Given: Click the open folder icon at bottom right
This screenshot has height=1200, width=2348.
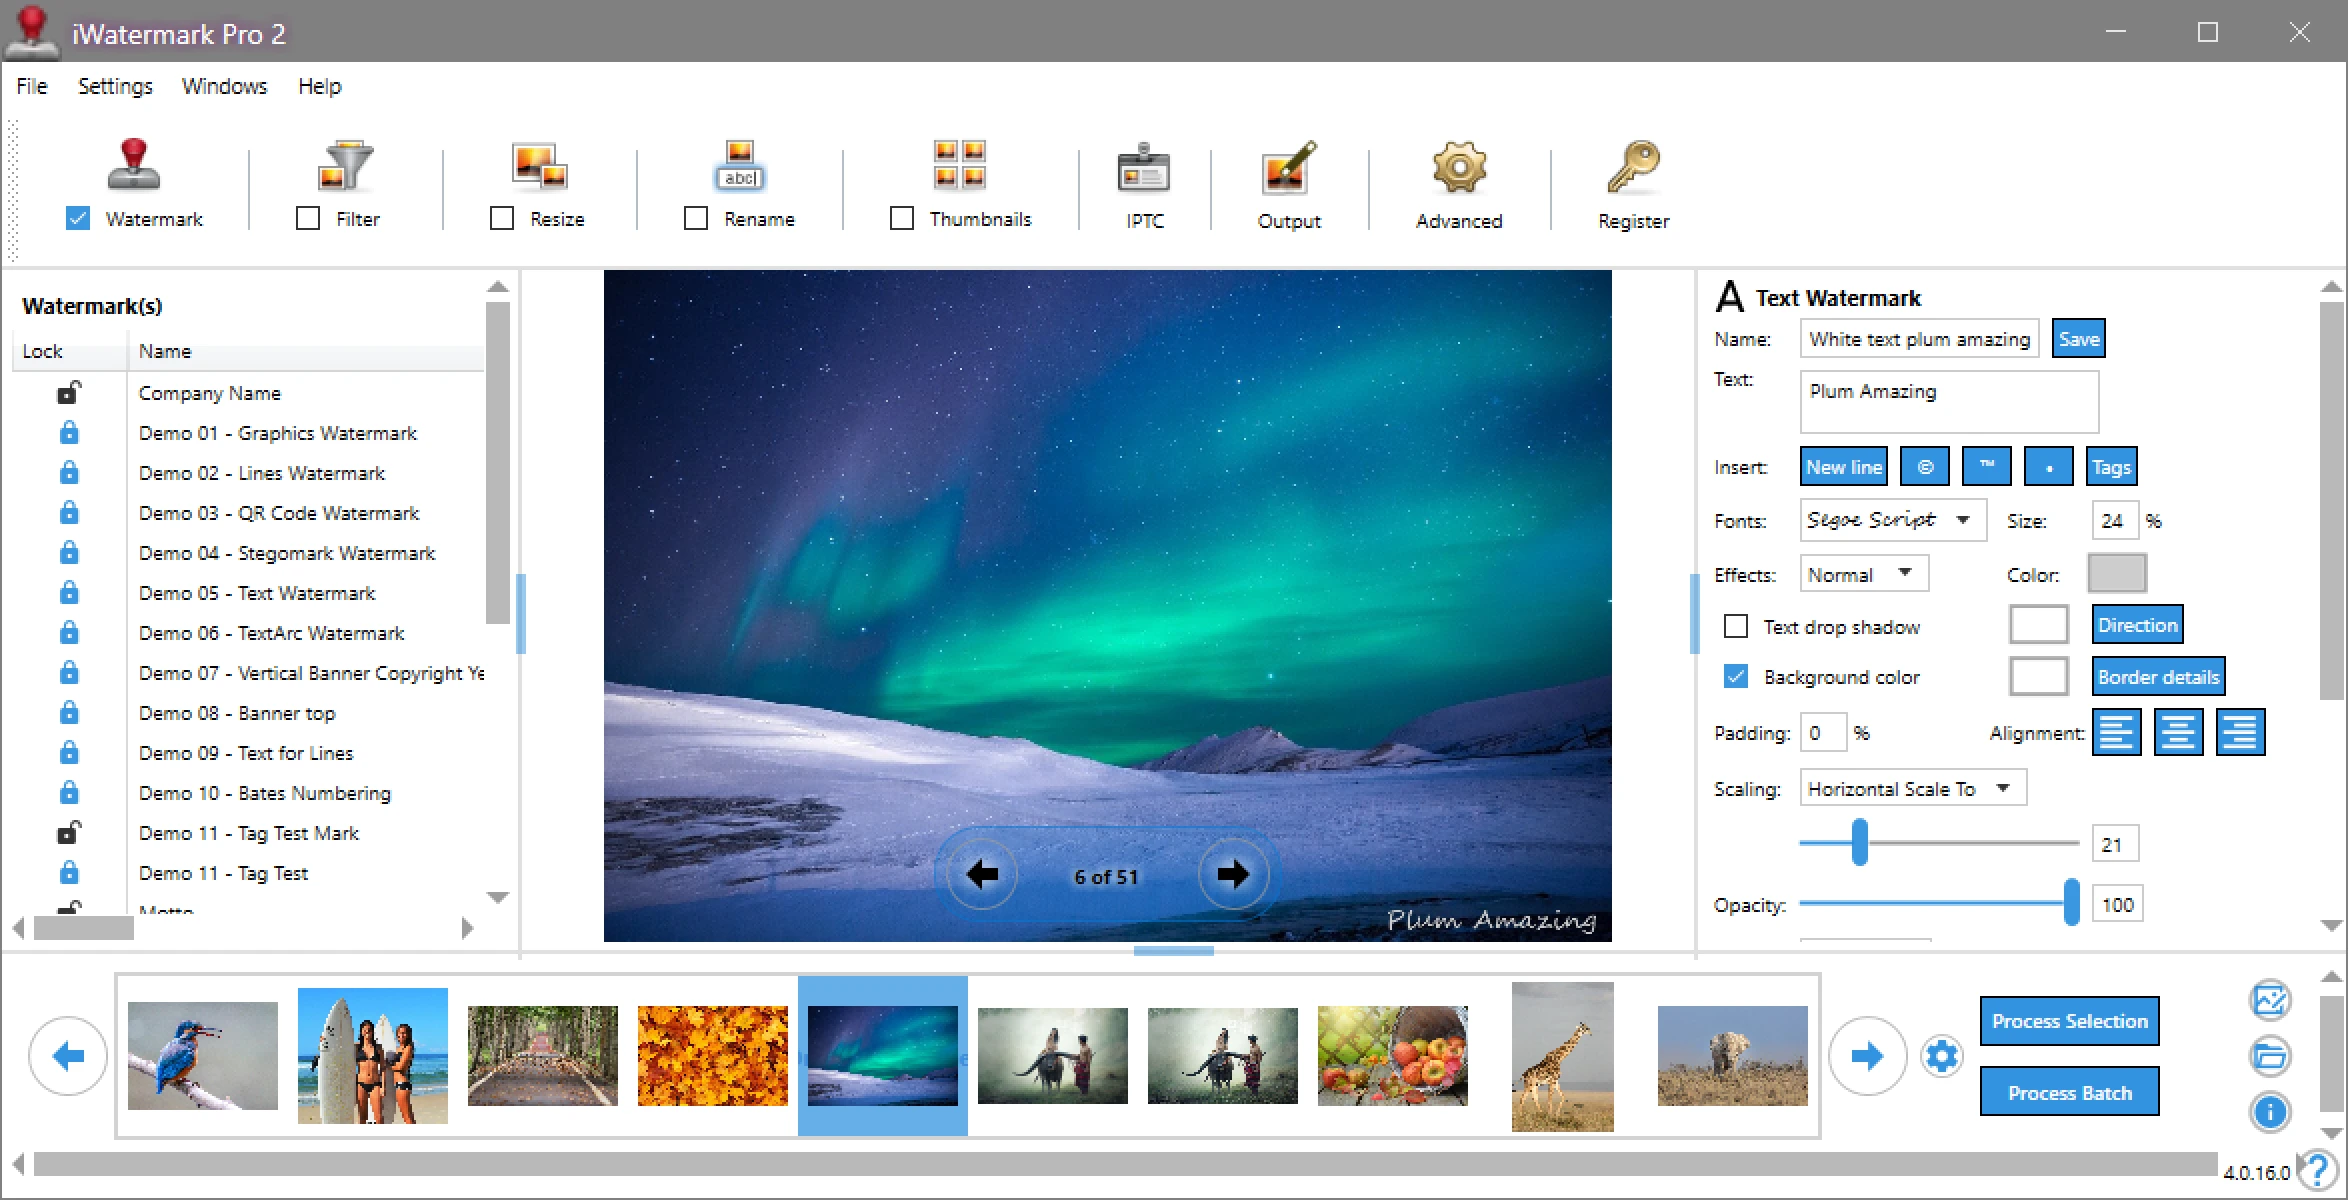Looking at the screenshot, I should [2270, 1055].
